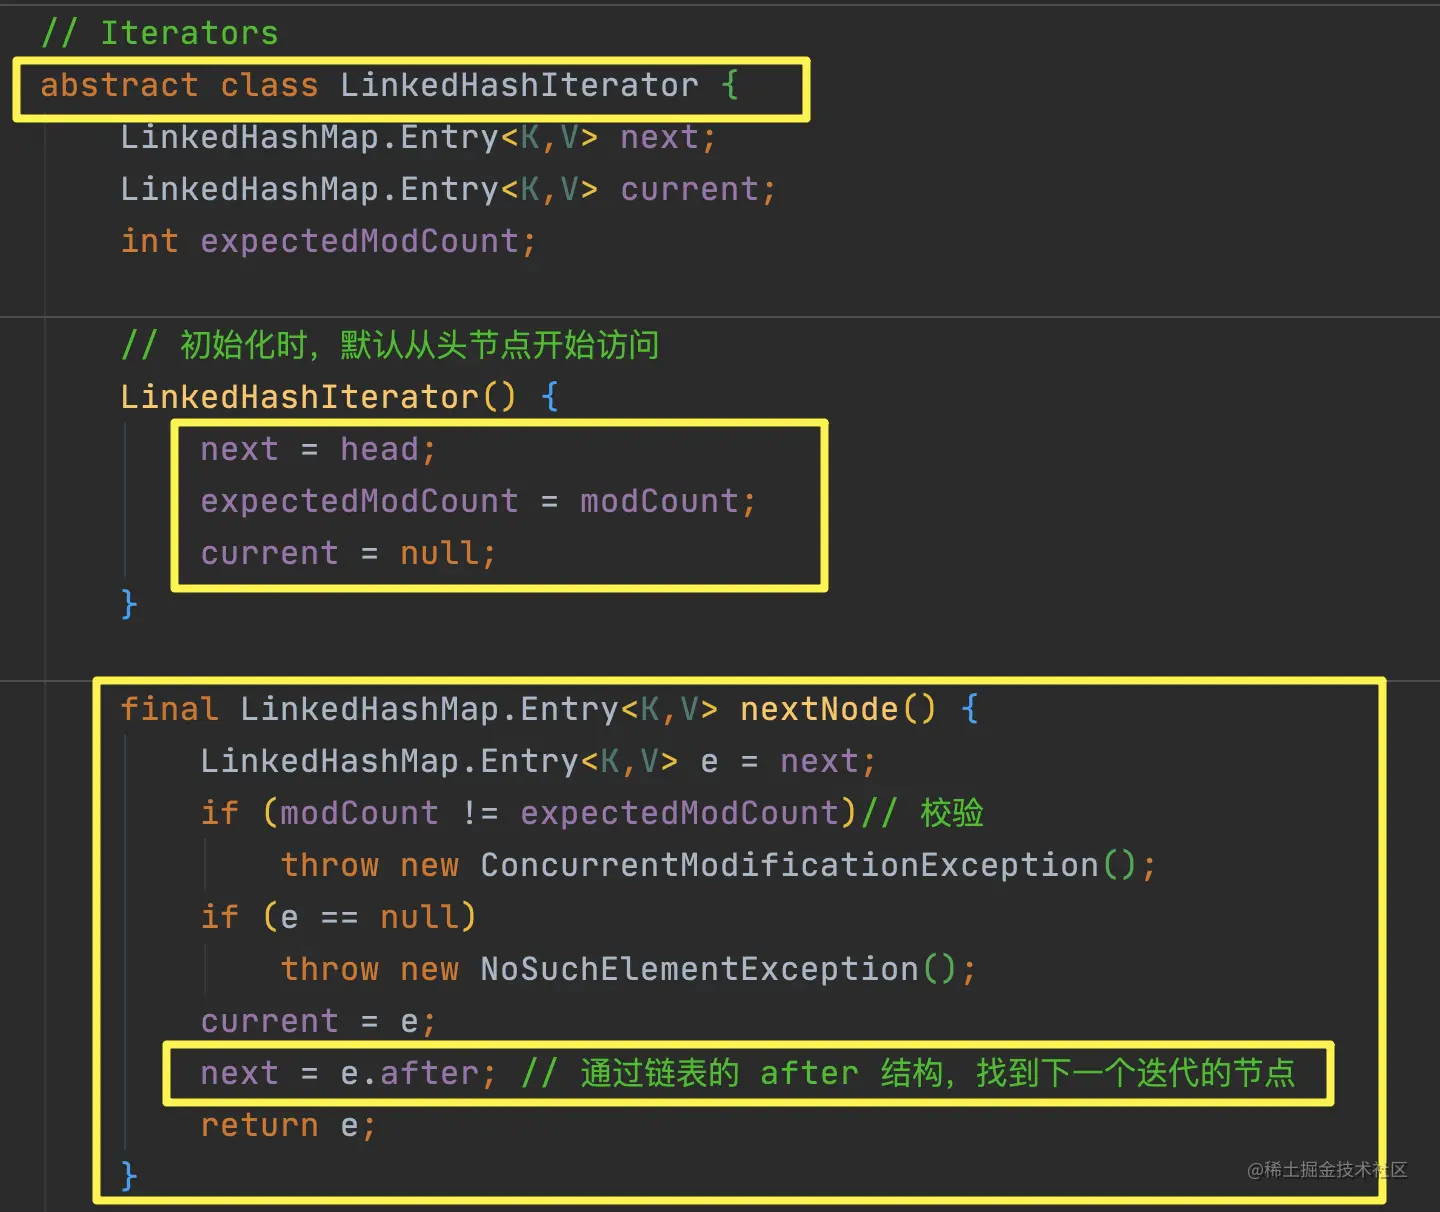Click the 'nextNode()' method name
1440x1212 pixels.
(x=838, y=709)
